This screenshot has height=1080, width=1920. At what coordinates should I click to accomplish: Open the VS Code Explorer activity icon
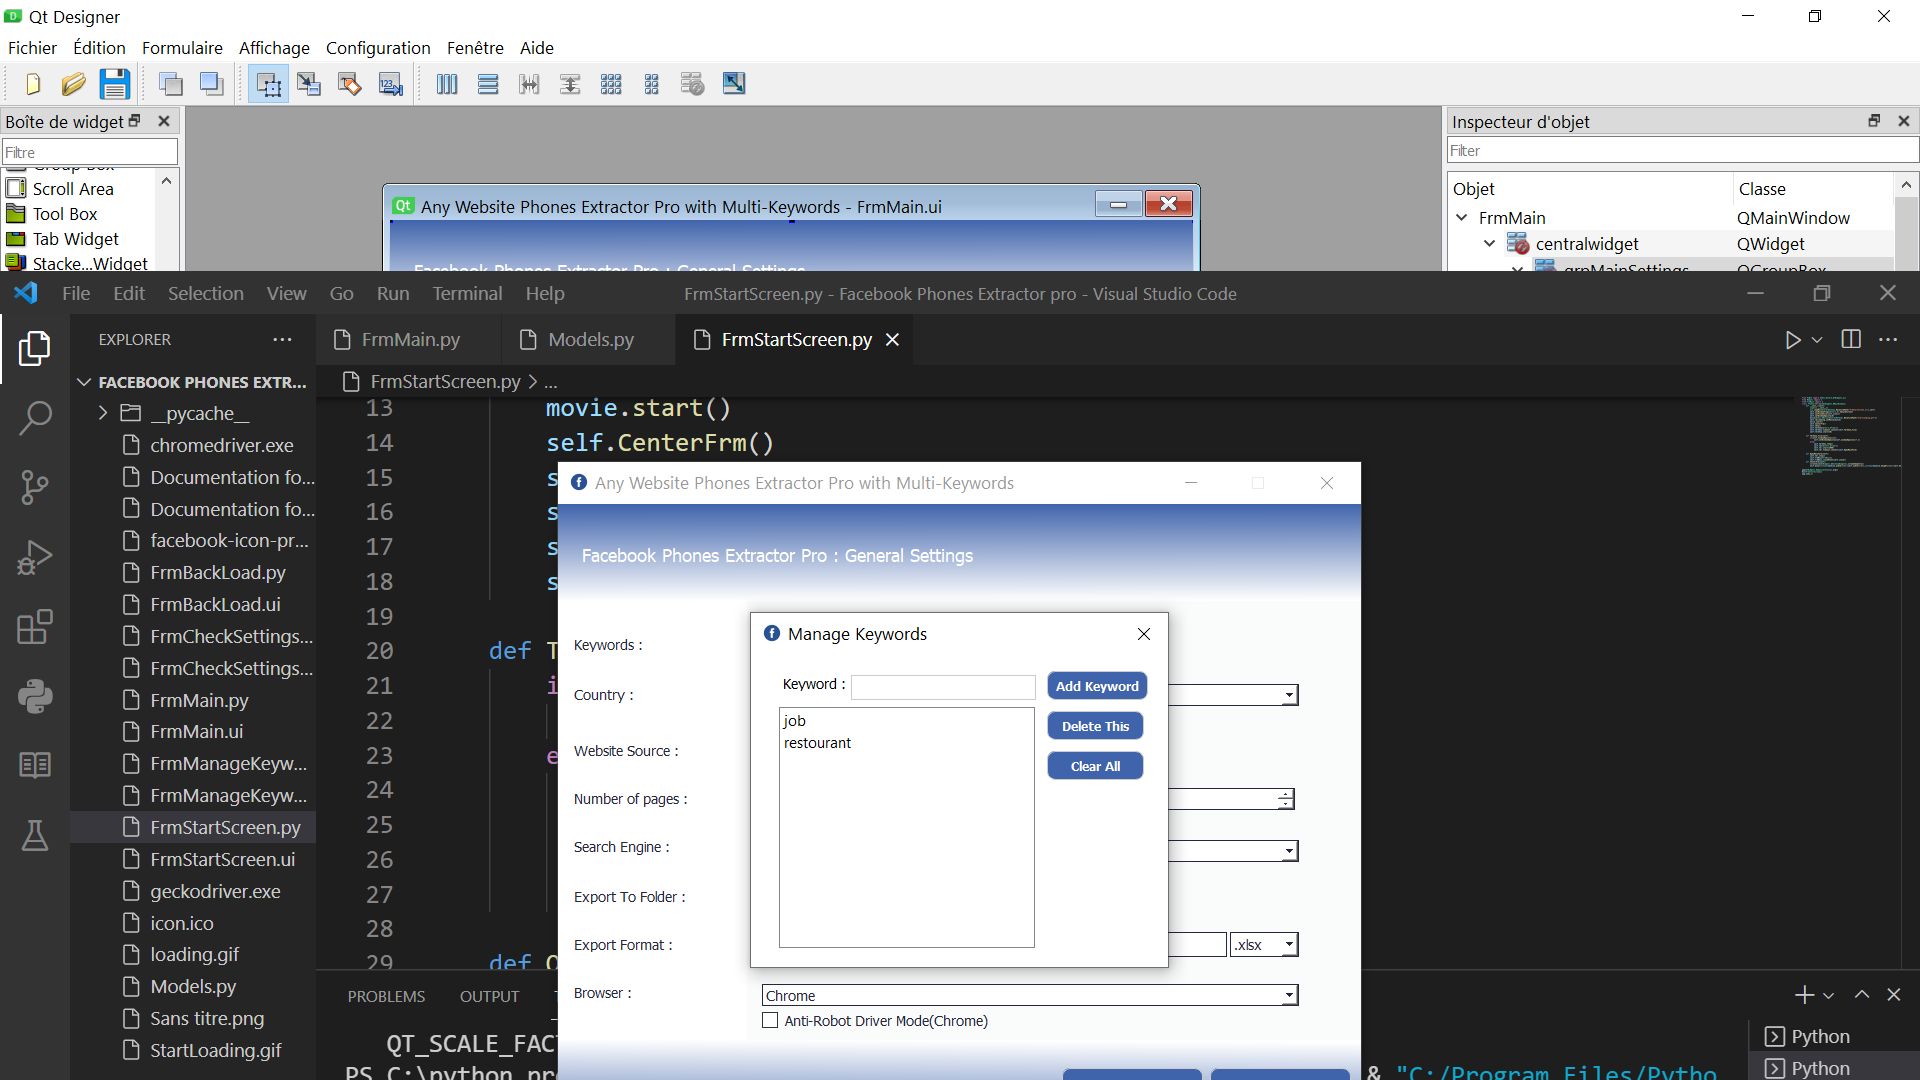[35, 348]
